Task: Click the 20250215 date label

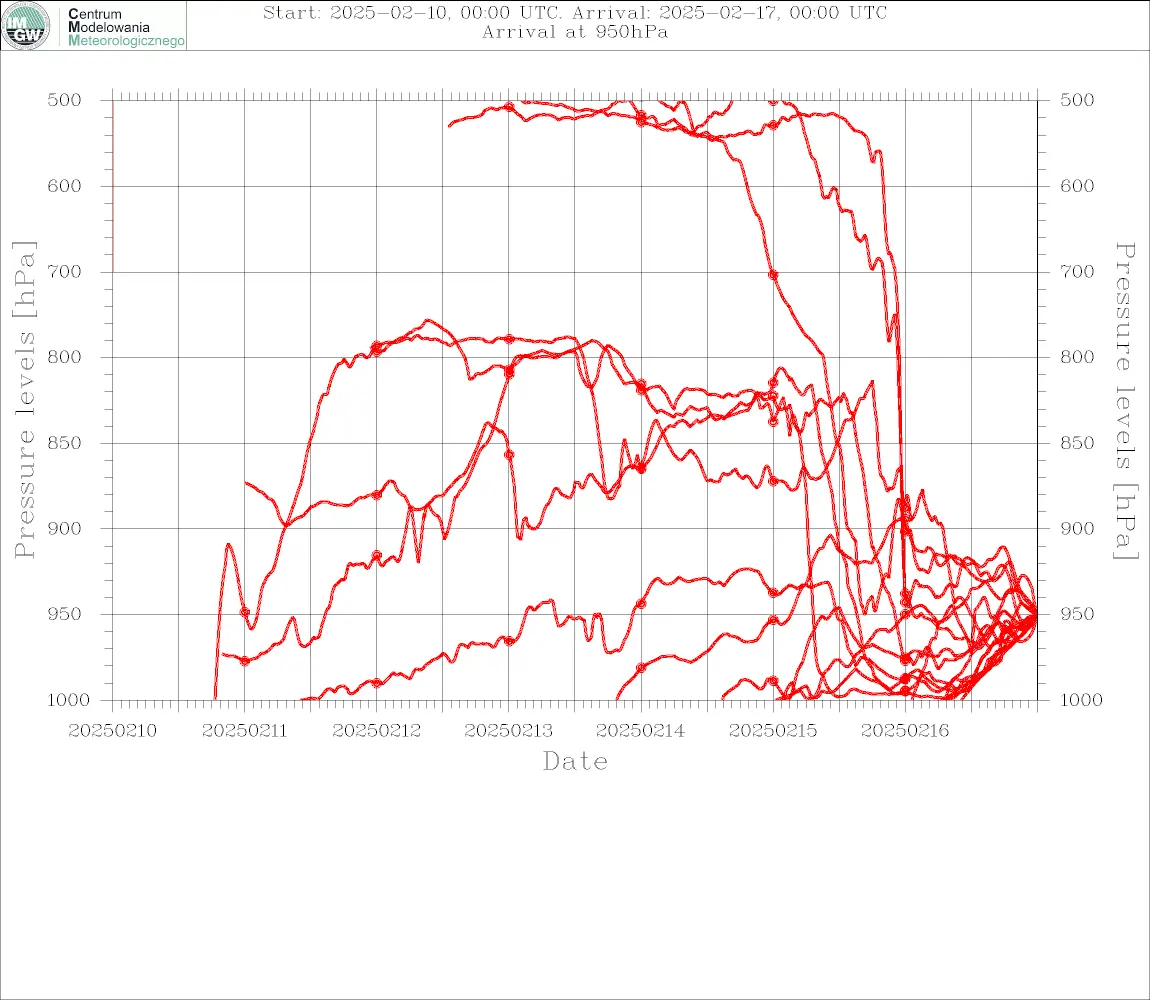Action: [x=773, y=731]
